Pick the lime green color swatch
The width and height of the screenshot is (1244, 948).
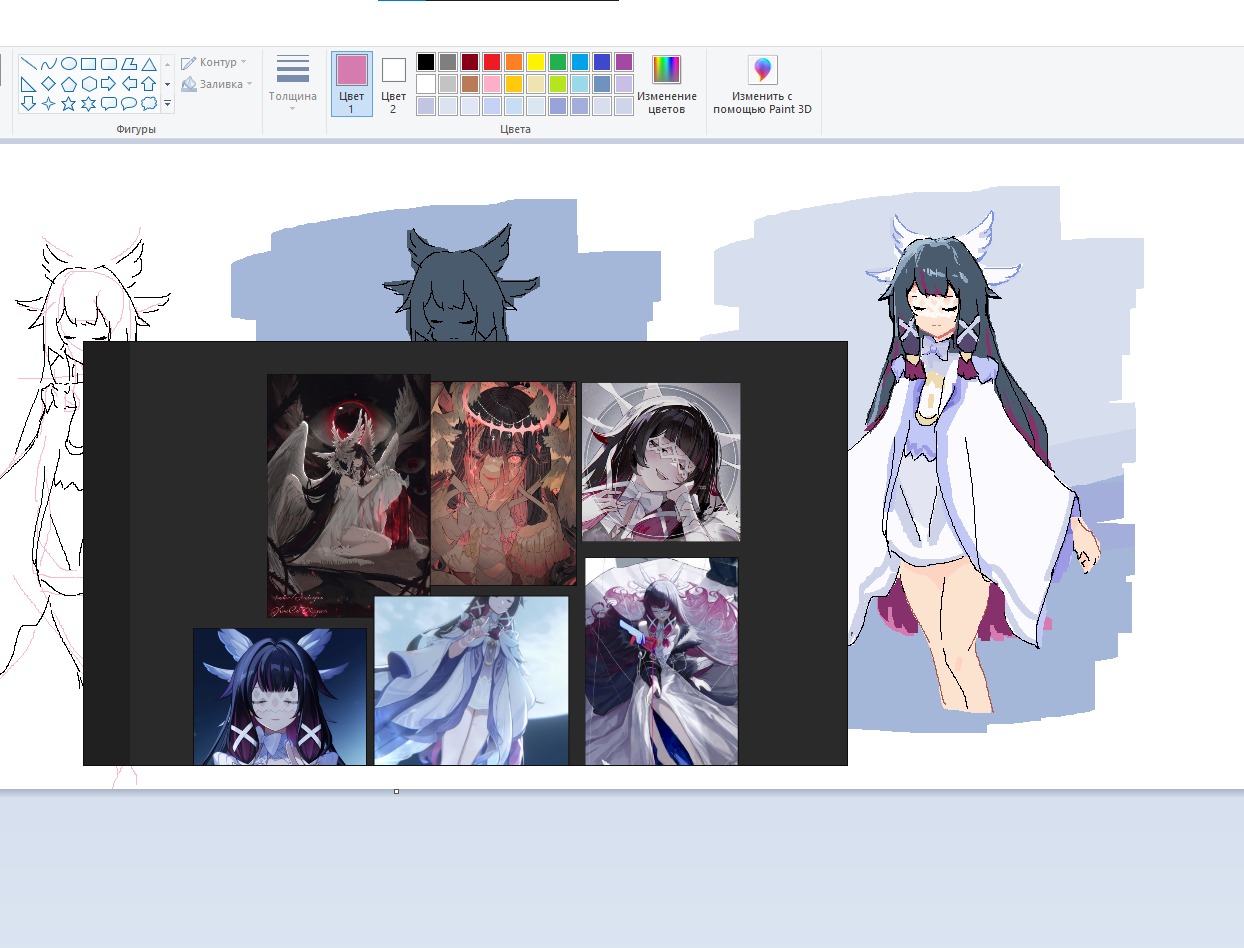tap(558, 84)
